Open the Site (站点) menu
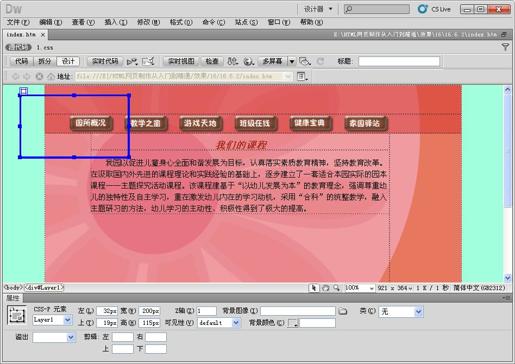This screenshot has width=515, height=364. (246, 22)
